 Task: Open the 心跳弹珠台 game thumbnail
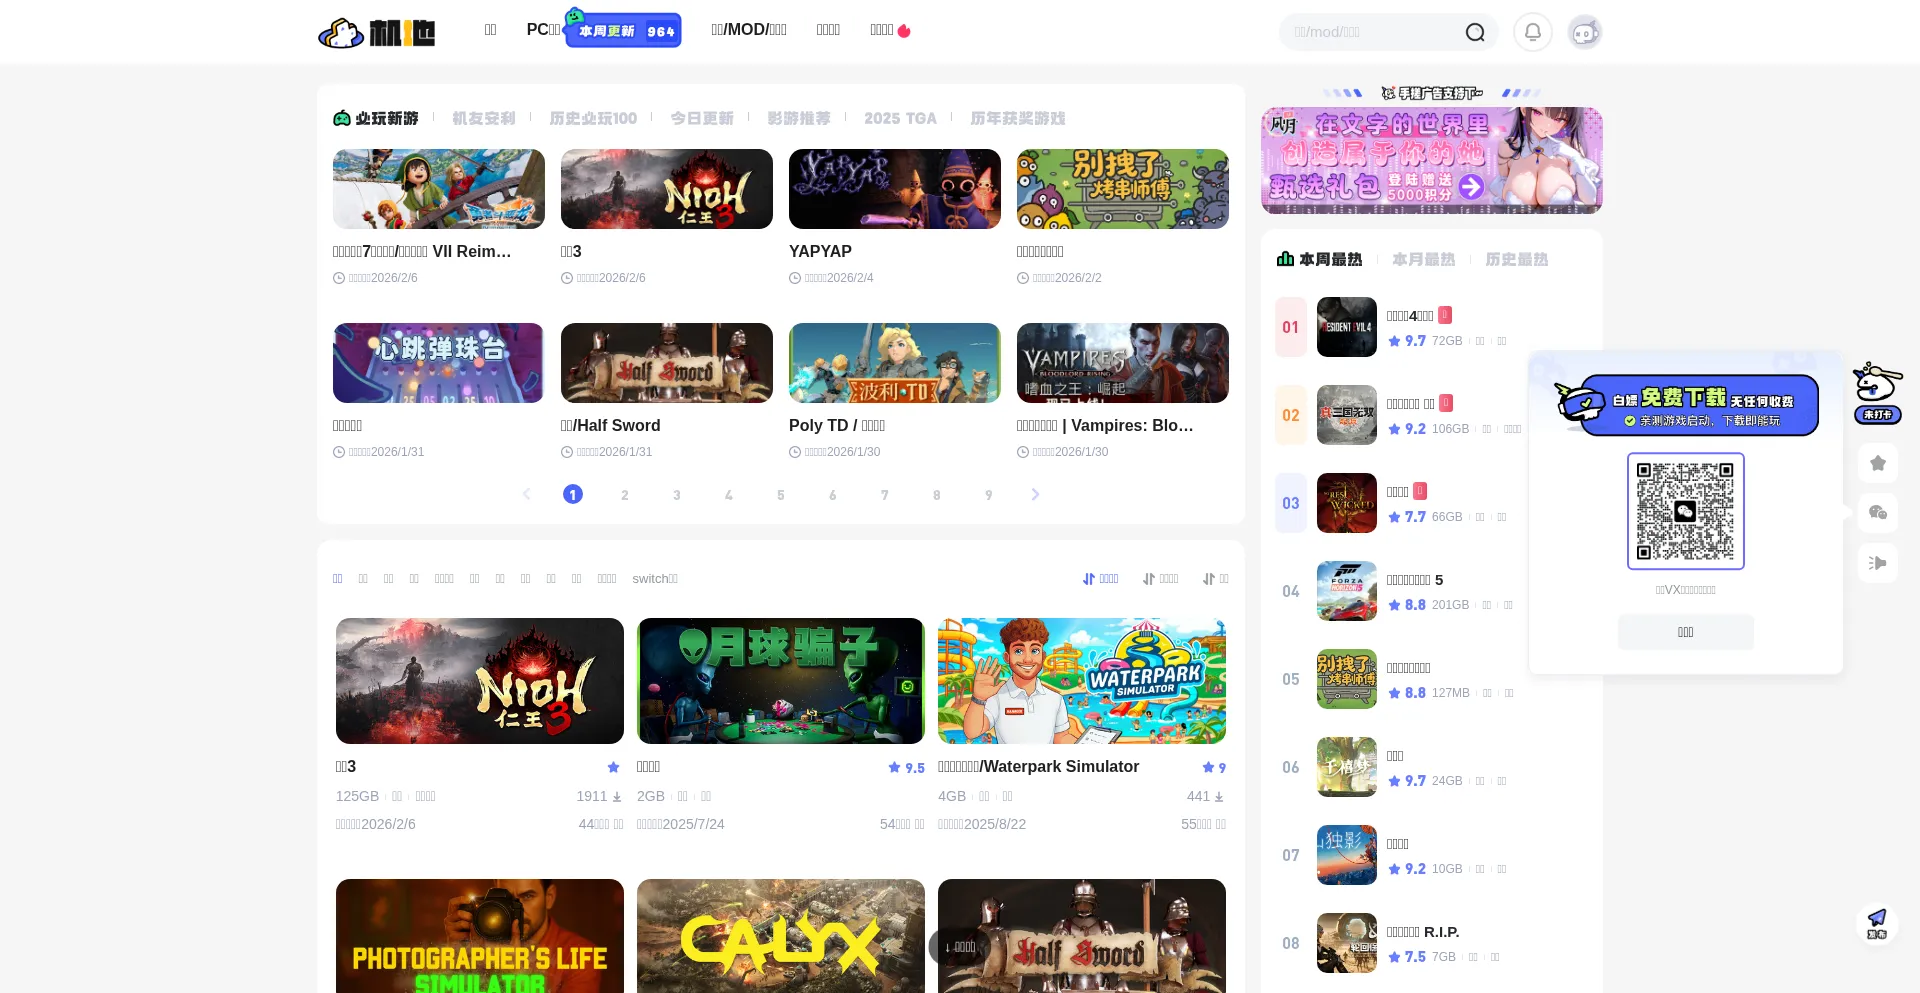pos(439,363)
